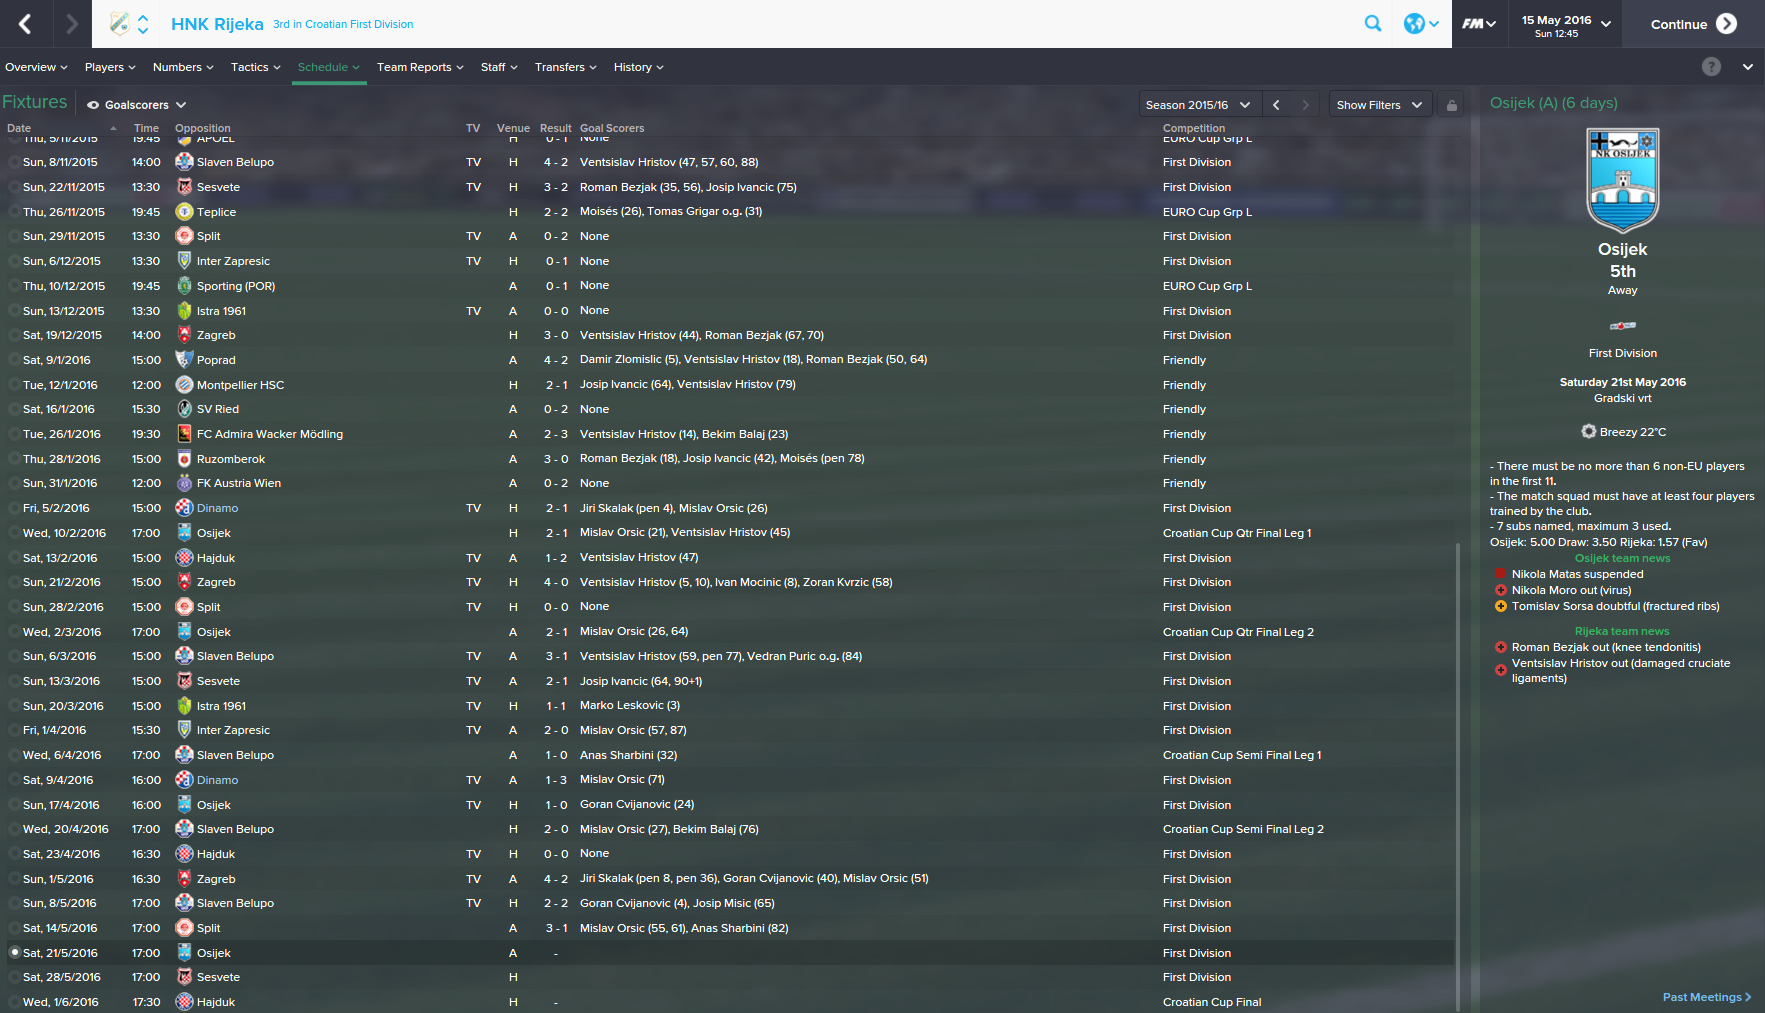
Task: Open the FM menu logo
Action: coord(1478,24)
